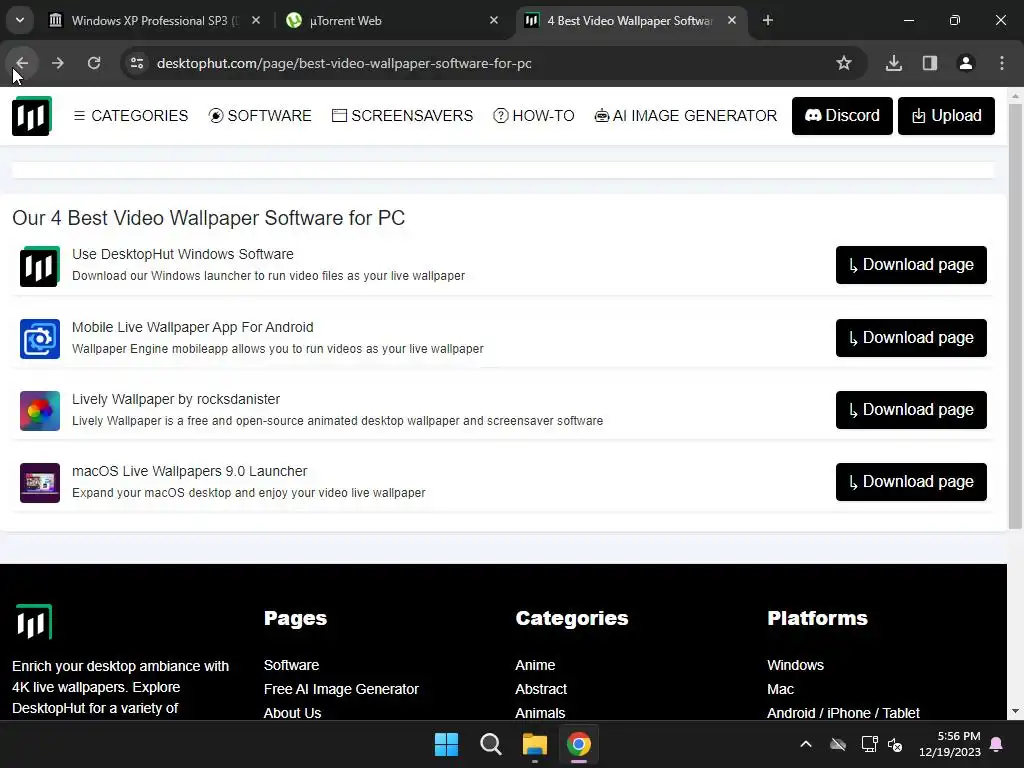
Task: Open Download page for Lively Wallpaper
Action: click(911, 409)
